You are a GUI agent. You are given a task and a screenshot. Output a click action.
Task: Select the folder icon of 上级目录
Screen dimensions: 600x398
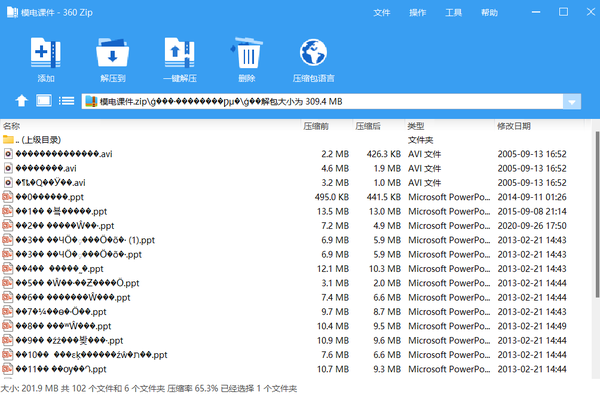(x=8, y=140)
